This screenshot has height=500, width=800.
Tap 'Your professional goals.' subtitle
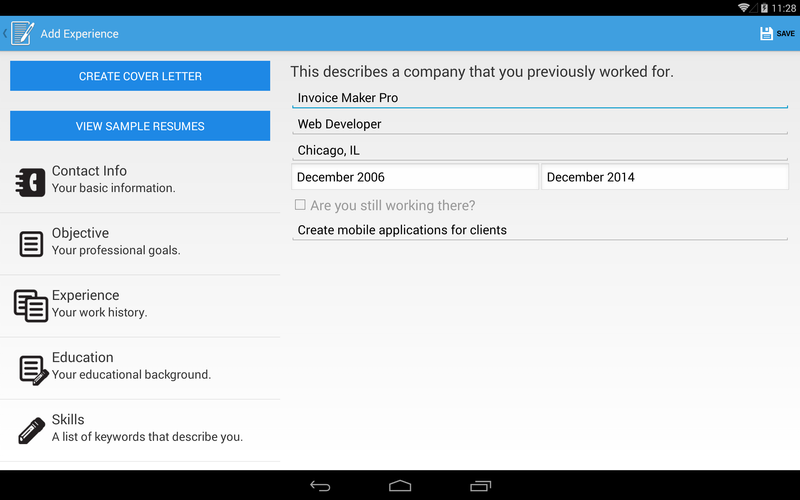[116, 250]
